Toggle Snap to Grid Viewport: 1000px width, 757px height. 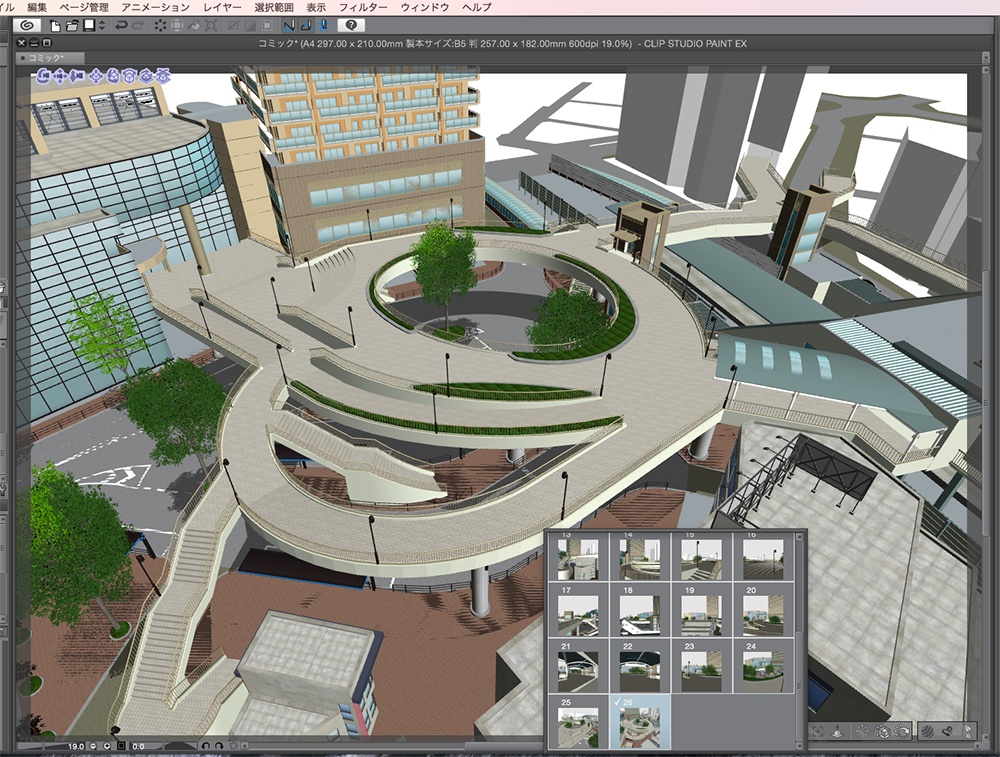tap(323, 26)
